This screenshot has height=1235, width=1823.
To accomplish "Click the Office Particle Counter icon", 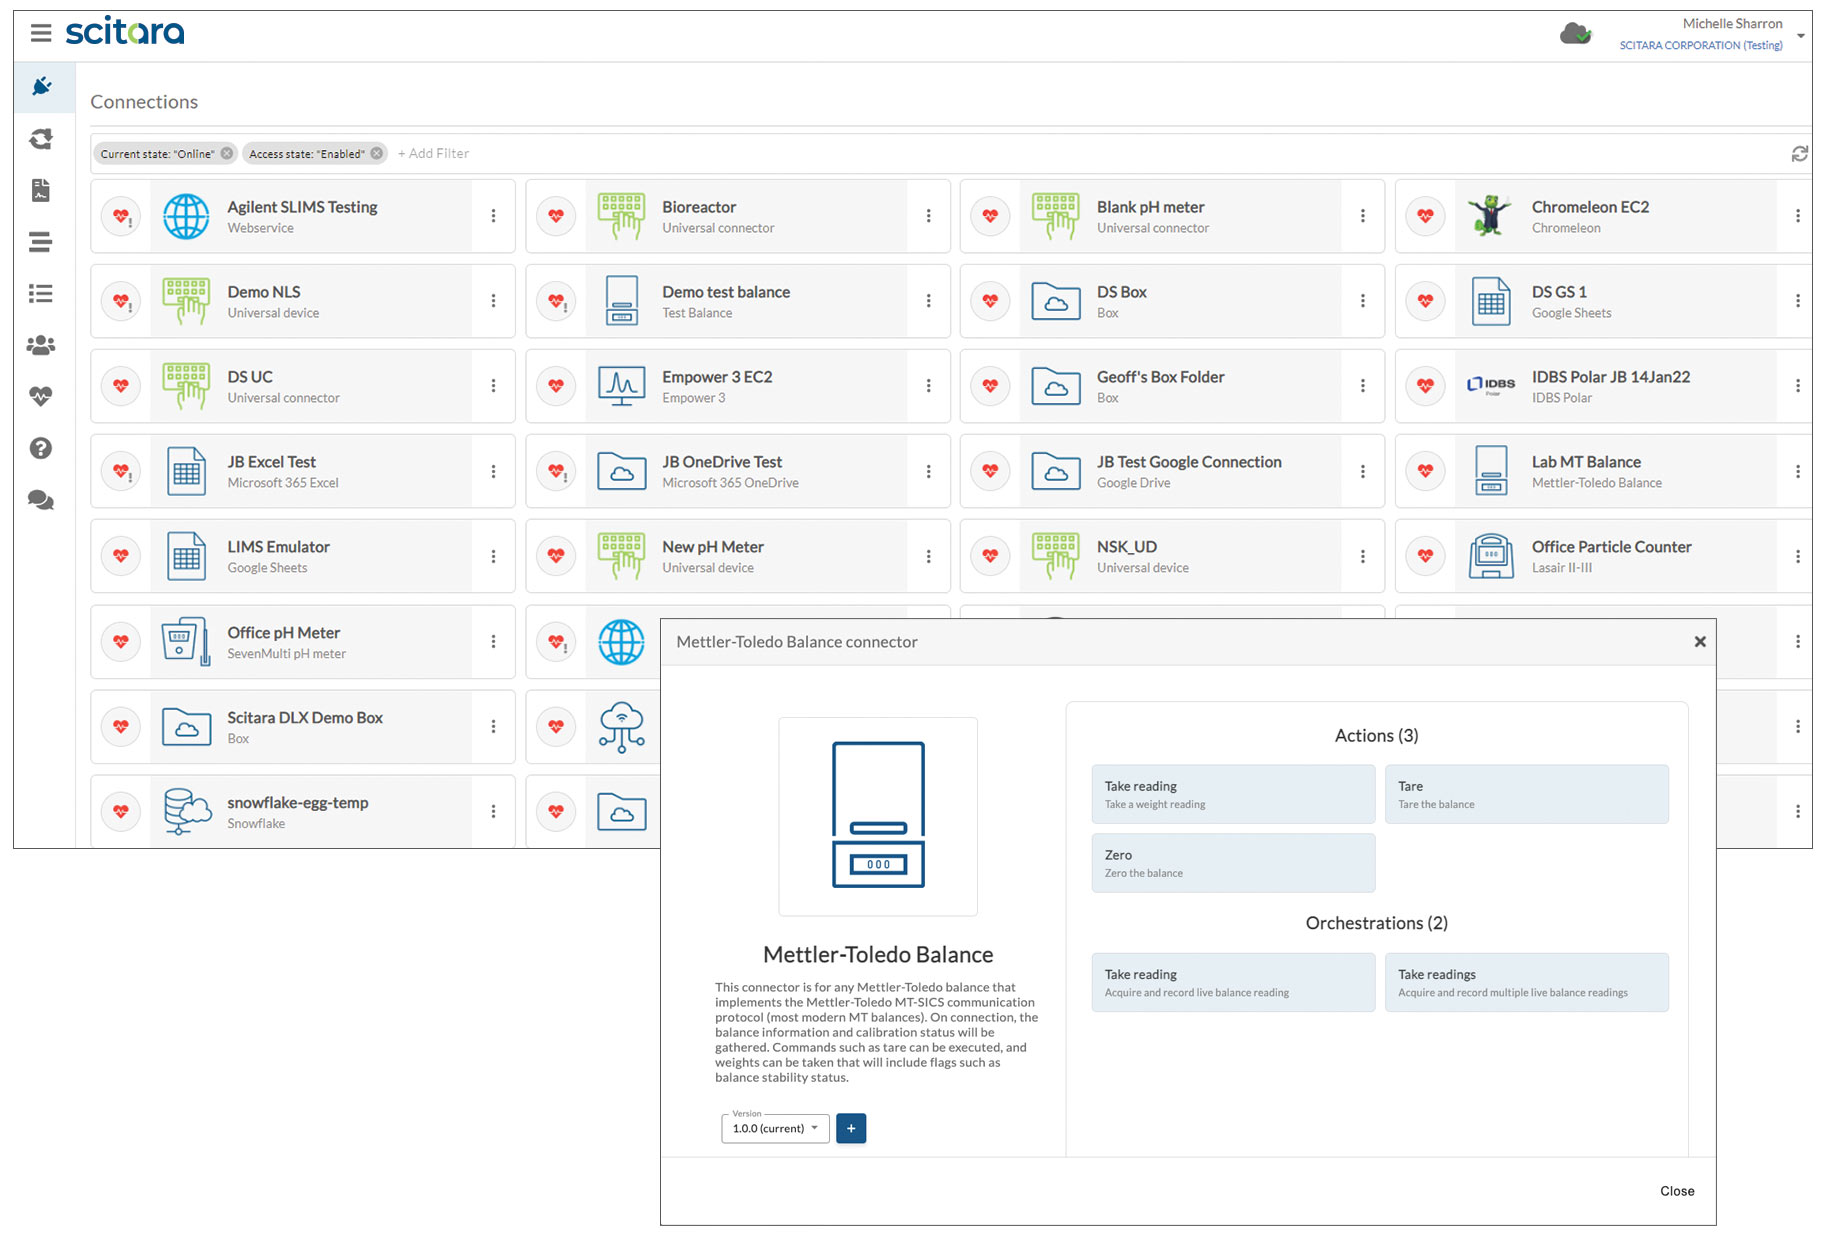I will click(1490, 556).
